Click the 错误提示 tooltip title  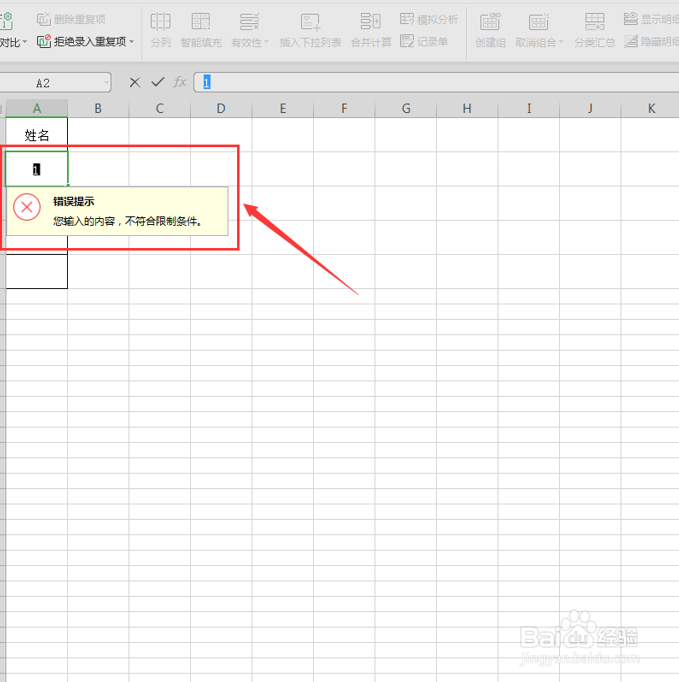click(x=74, y=201)
